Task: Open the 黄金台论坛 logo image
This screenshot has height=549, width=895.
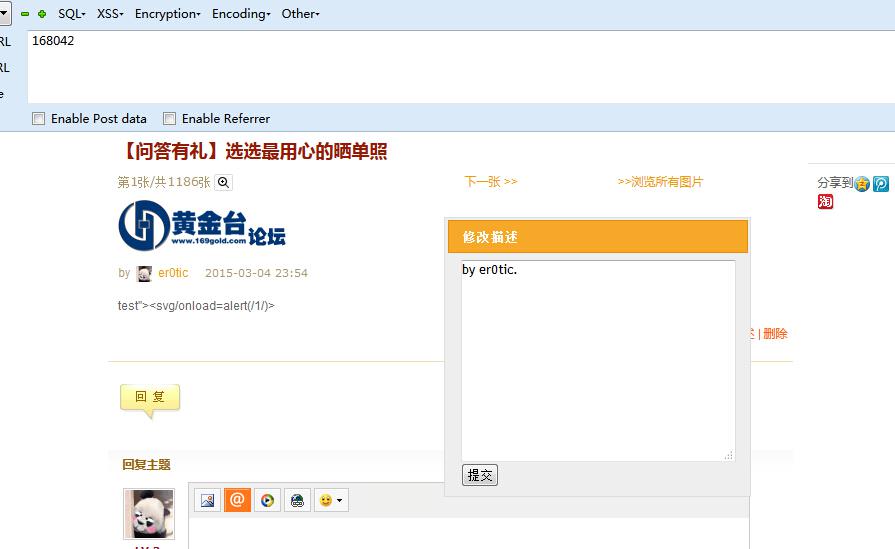Action: pyautogui.click(x=202, y=225)
